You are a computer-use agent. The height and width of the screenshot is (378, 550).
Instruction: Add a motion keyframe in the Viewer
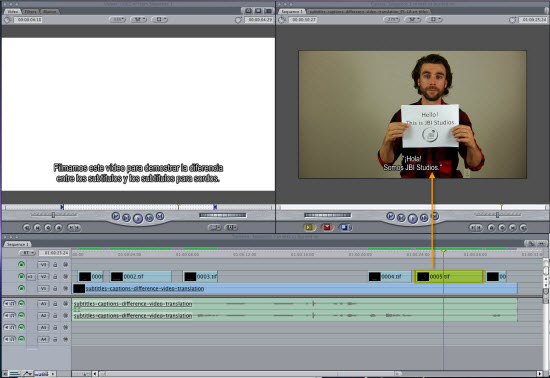pyautogui.click(x=48, y=228)
